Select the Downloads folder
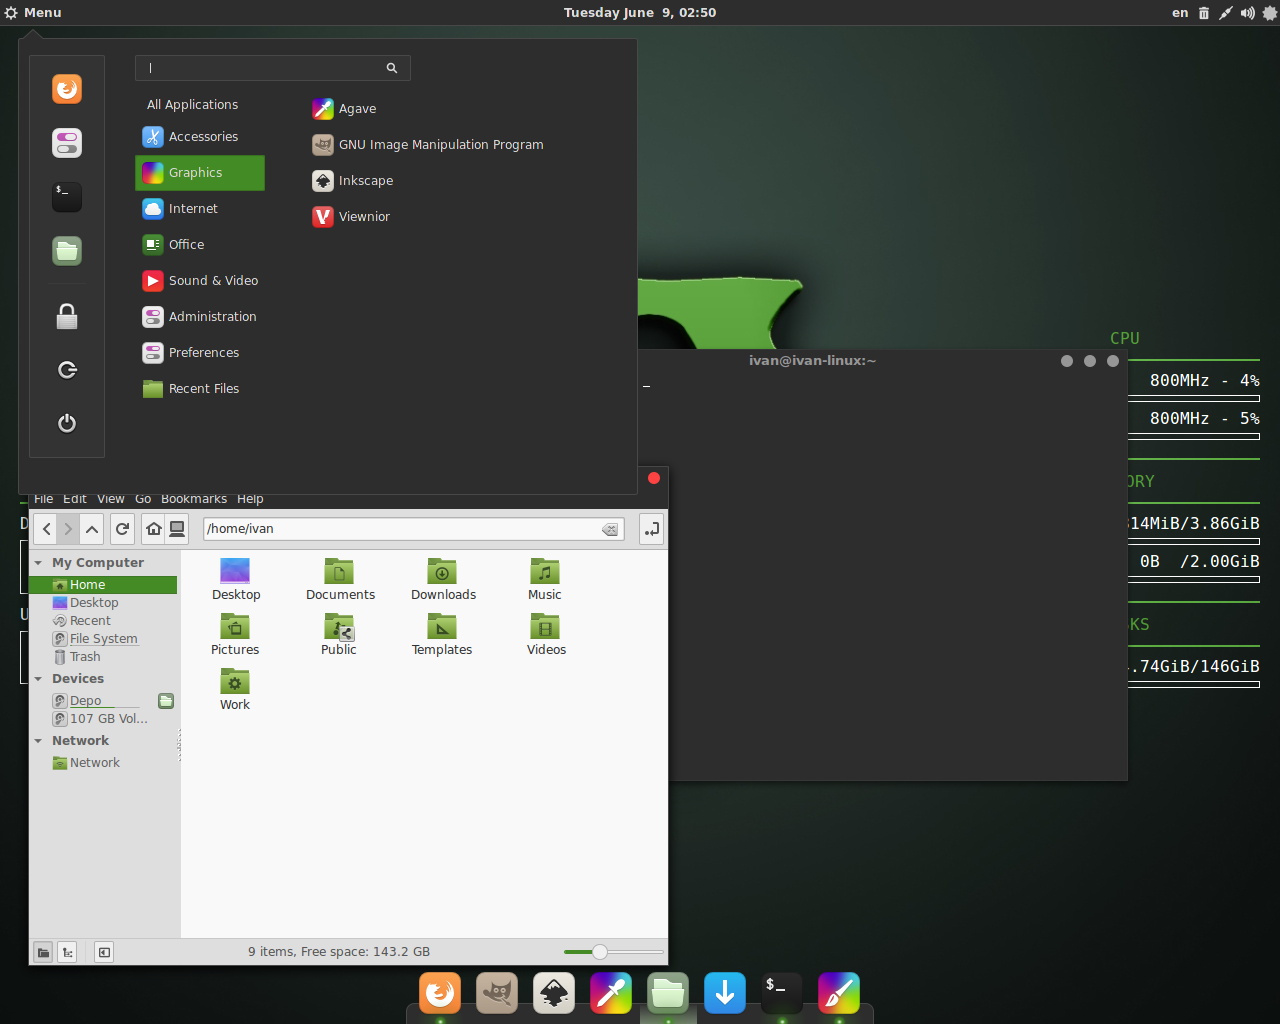Screen dimensions: 1280x1024 tap(443, 580)
